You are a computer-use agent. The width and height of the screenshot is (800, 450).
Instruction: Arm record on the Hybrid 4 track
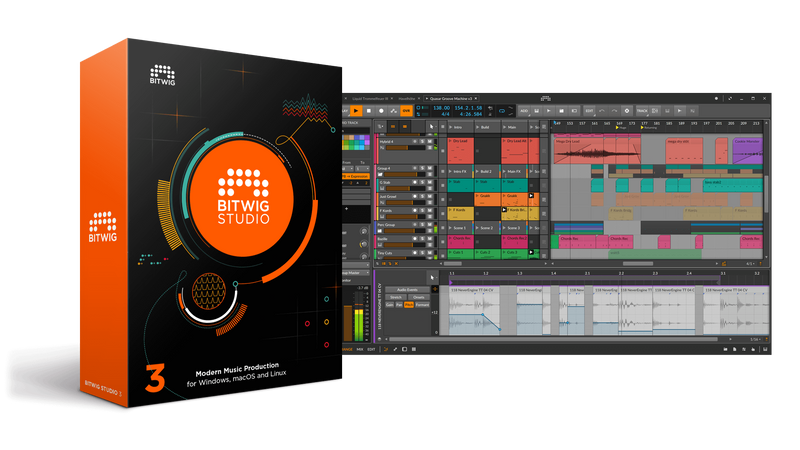[415, 141]
